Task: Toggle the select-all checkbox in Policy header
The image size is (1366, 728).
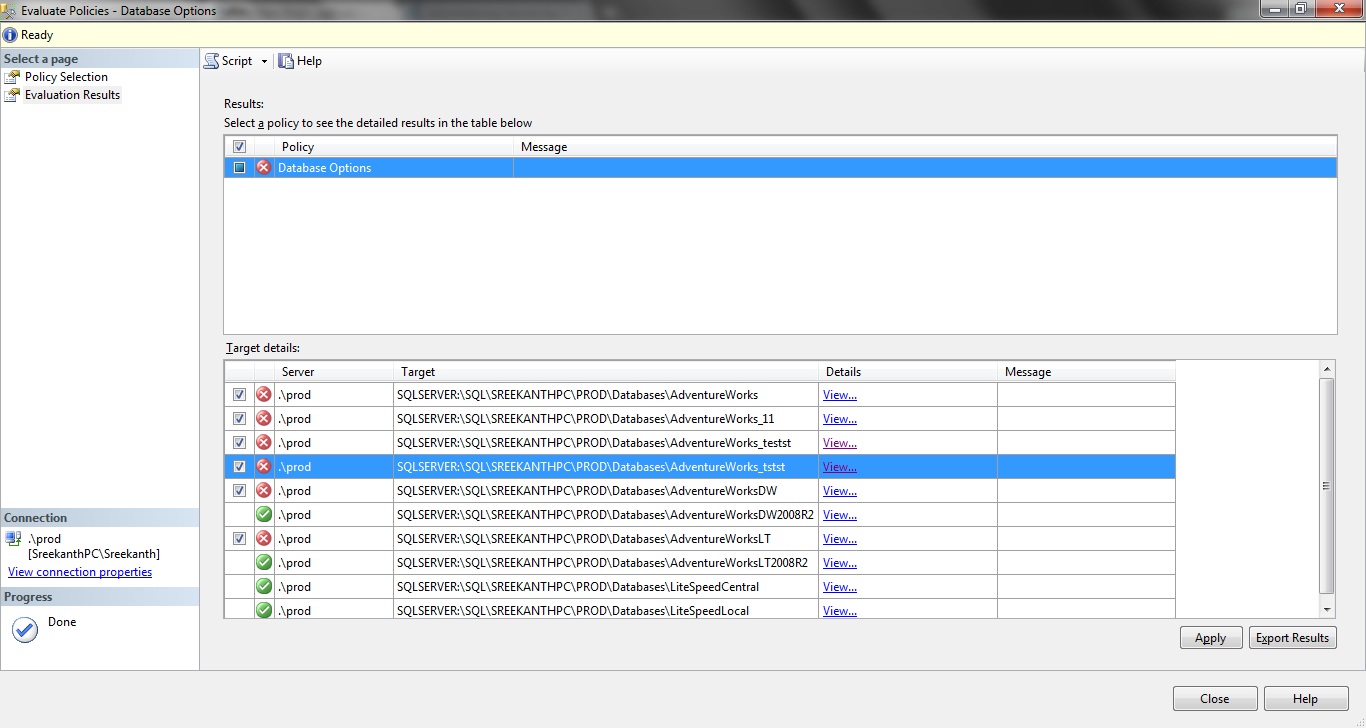Action: point(239,147)
